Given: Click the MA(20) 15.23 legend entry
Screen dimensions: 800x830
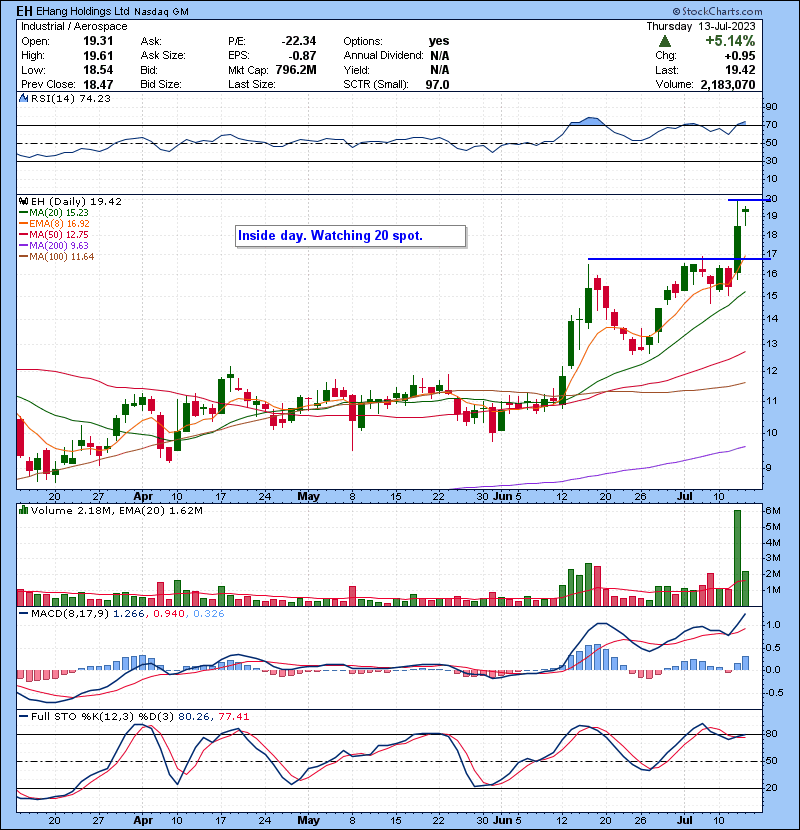Looking at the screenshot, I should (x=54, y=212).
